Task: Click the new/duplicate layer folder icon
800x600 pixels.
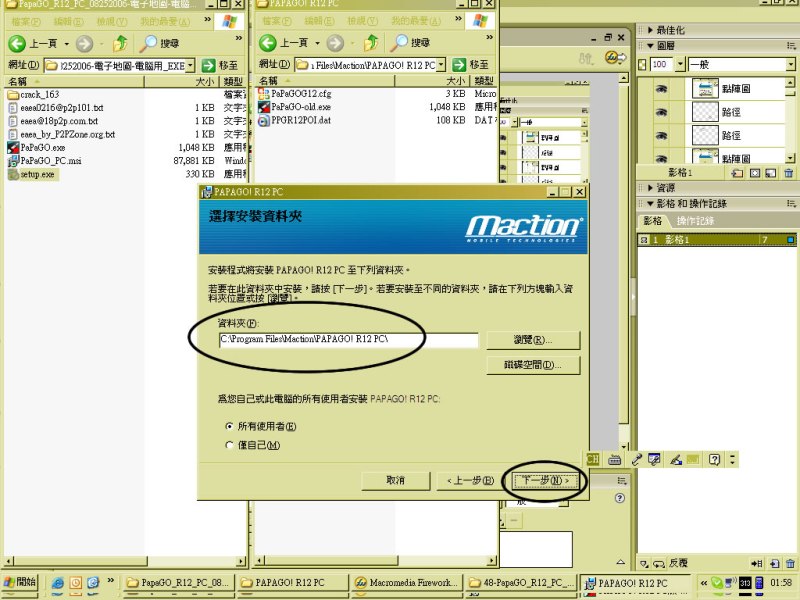Action: 737,173
